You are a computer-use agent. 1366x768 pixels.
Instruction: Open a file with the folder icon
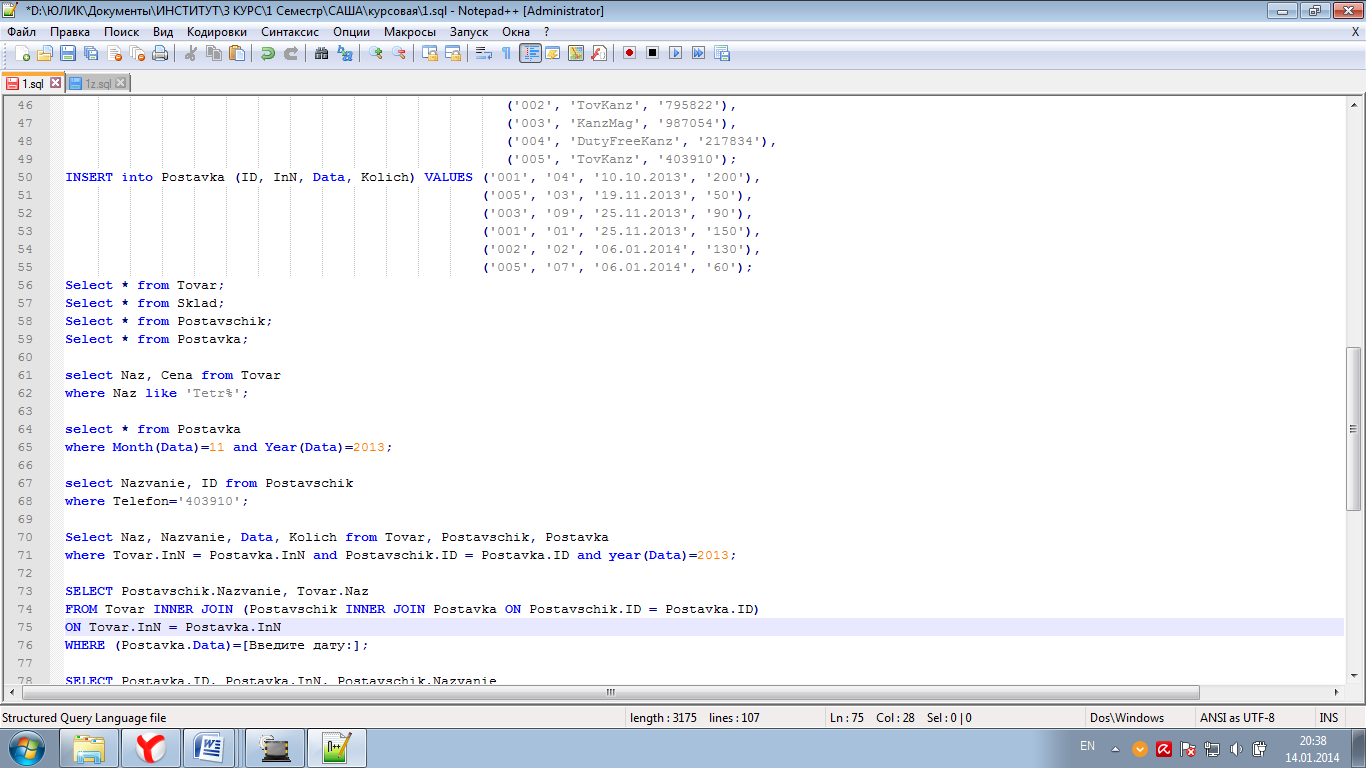tap(45, 53)
